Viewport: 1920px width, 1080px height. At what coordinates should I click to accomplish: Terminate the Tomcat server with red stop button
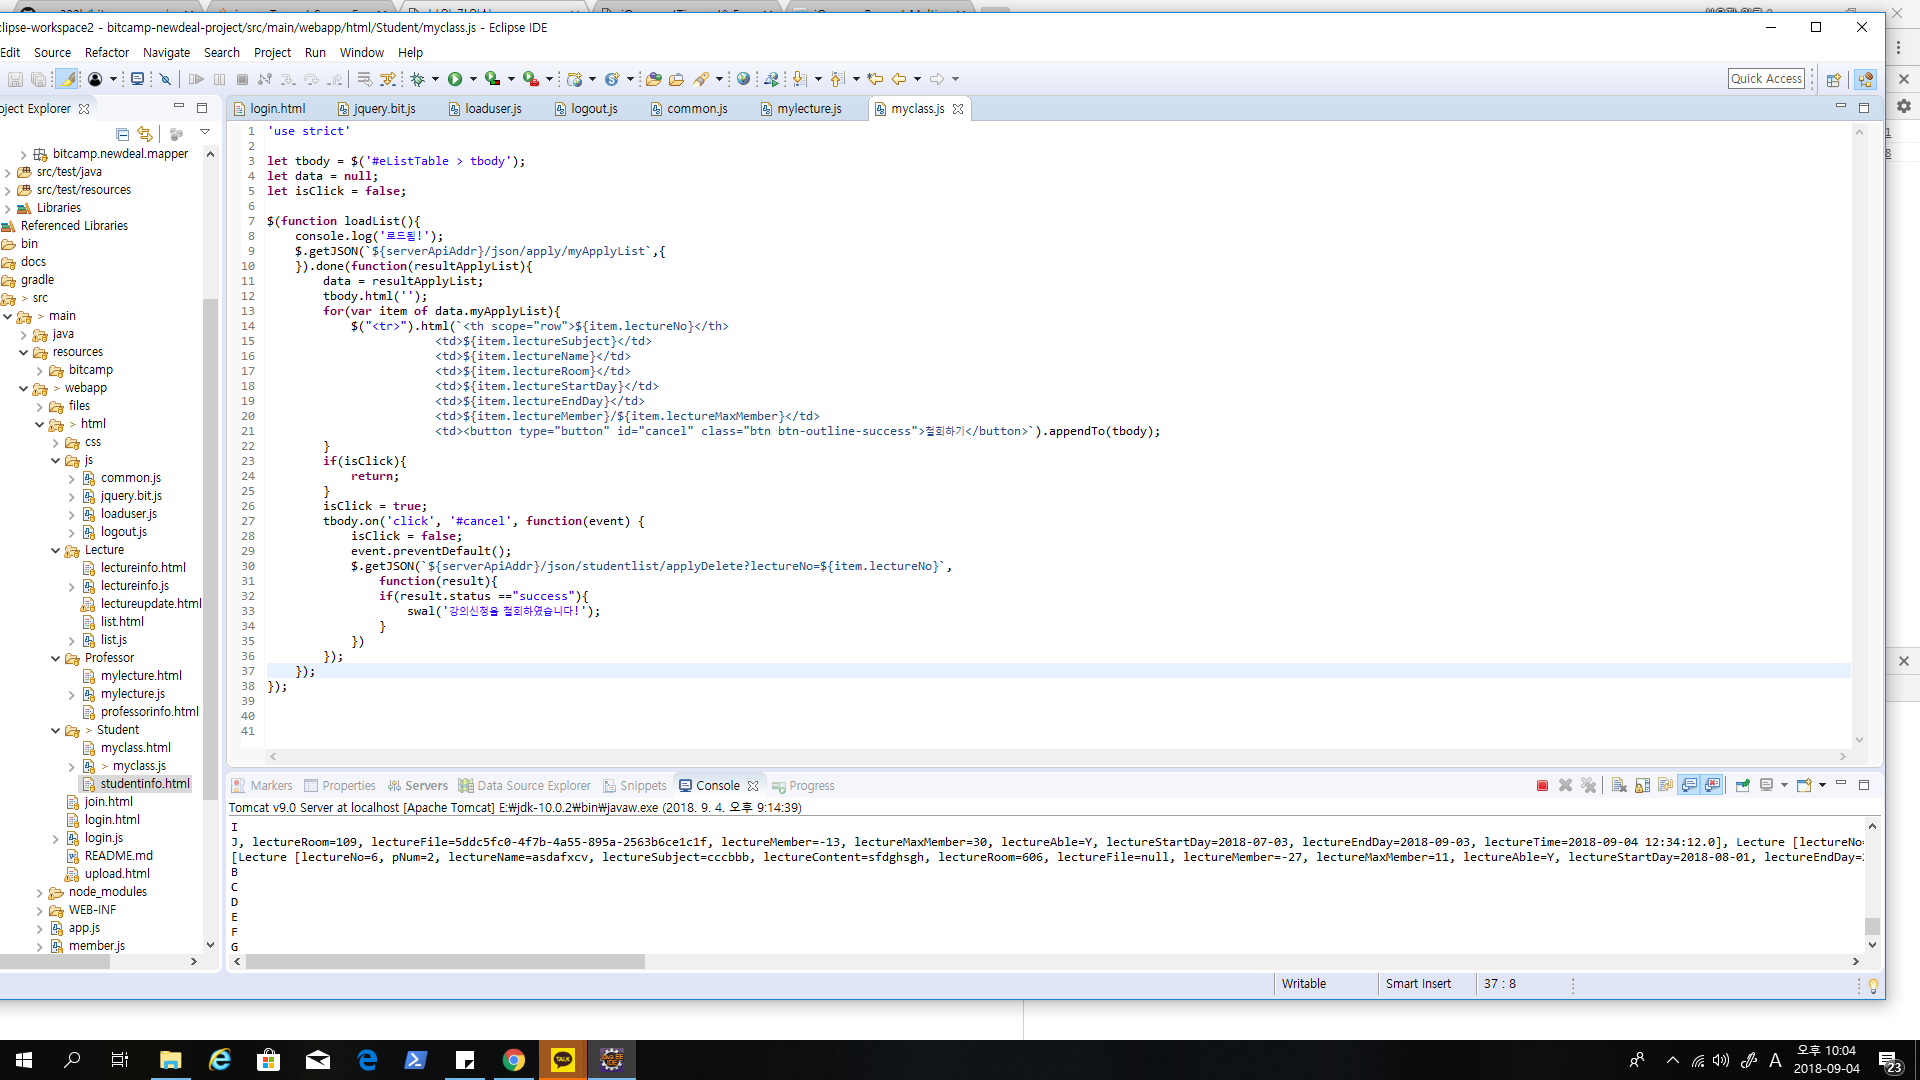click(x=1542, y=786)
